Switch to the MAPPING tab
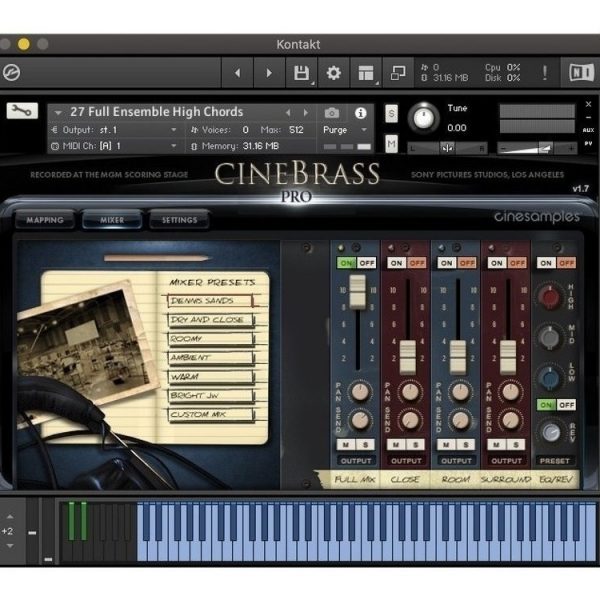Screen dimensions: 600x600 [x=45, y=220]
